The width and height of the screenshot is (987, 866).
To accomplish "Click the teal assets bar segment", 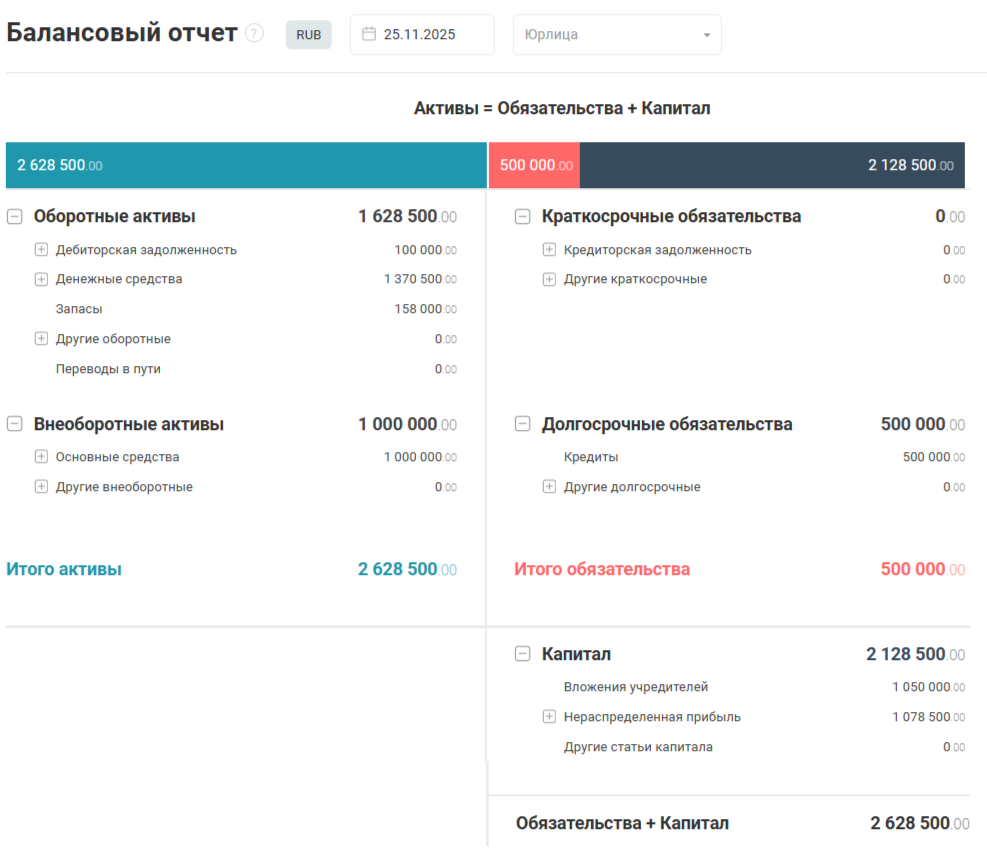I will point(246,165).
